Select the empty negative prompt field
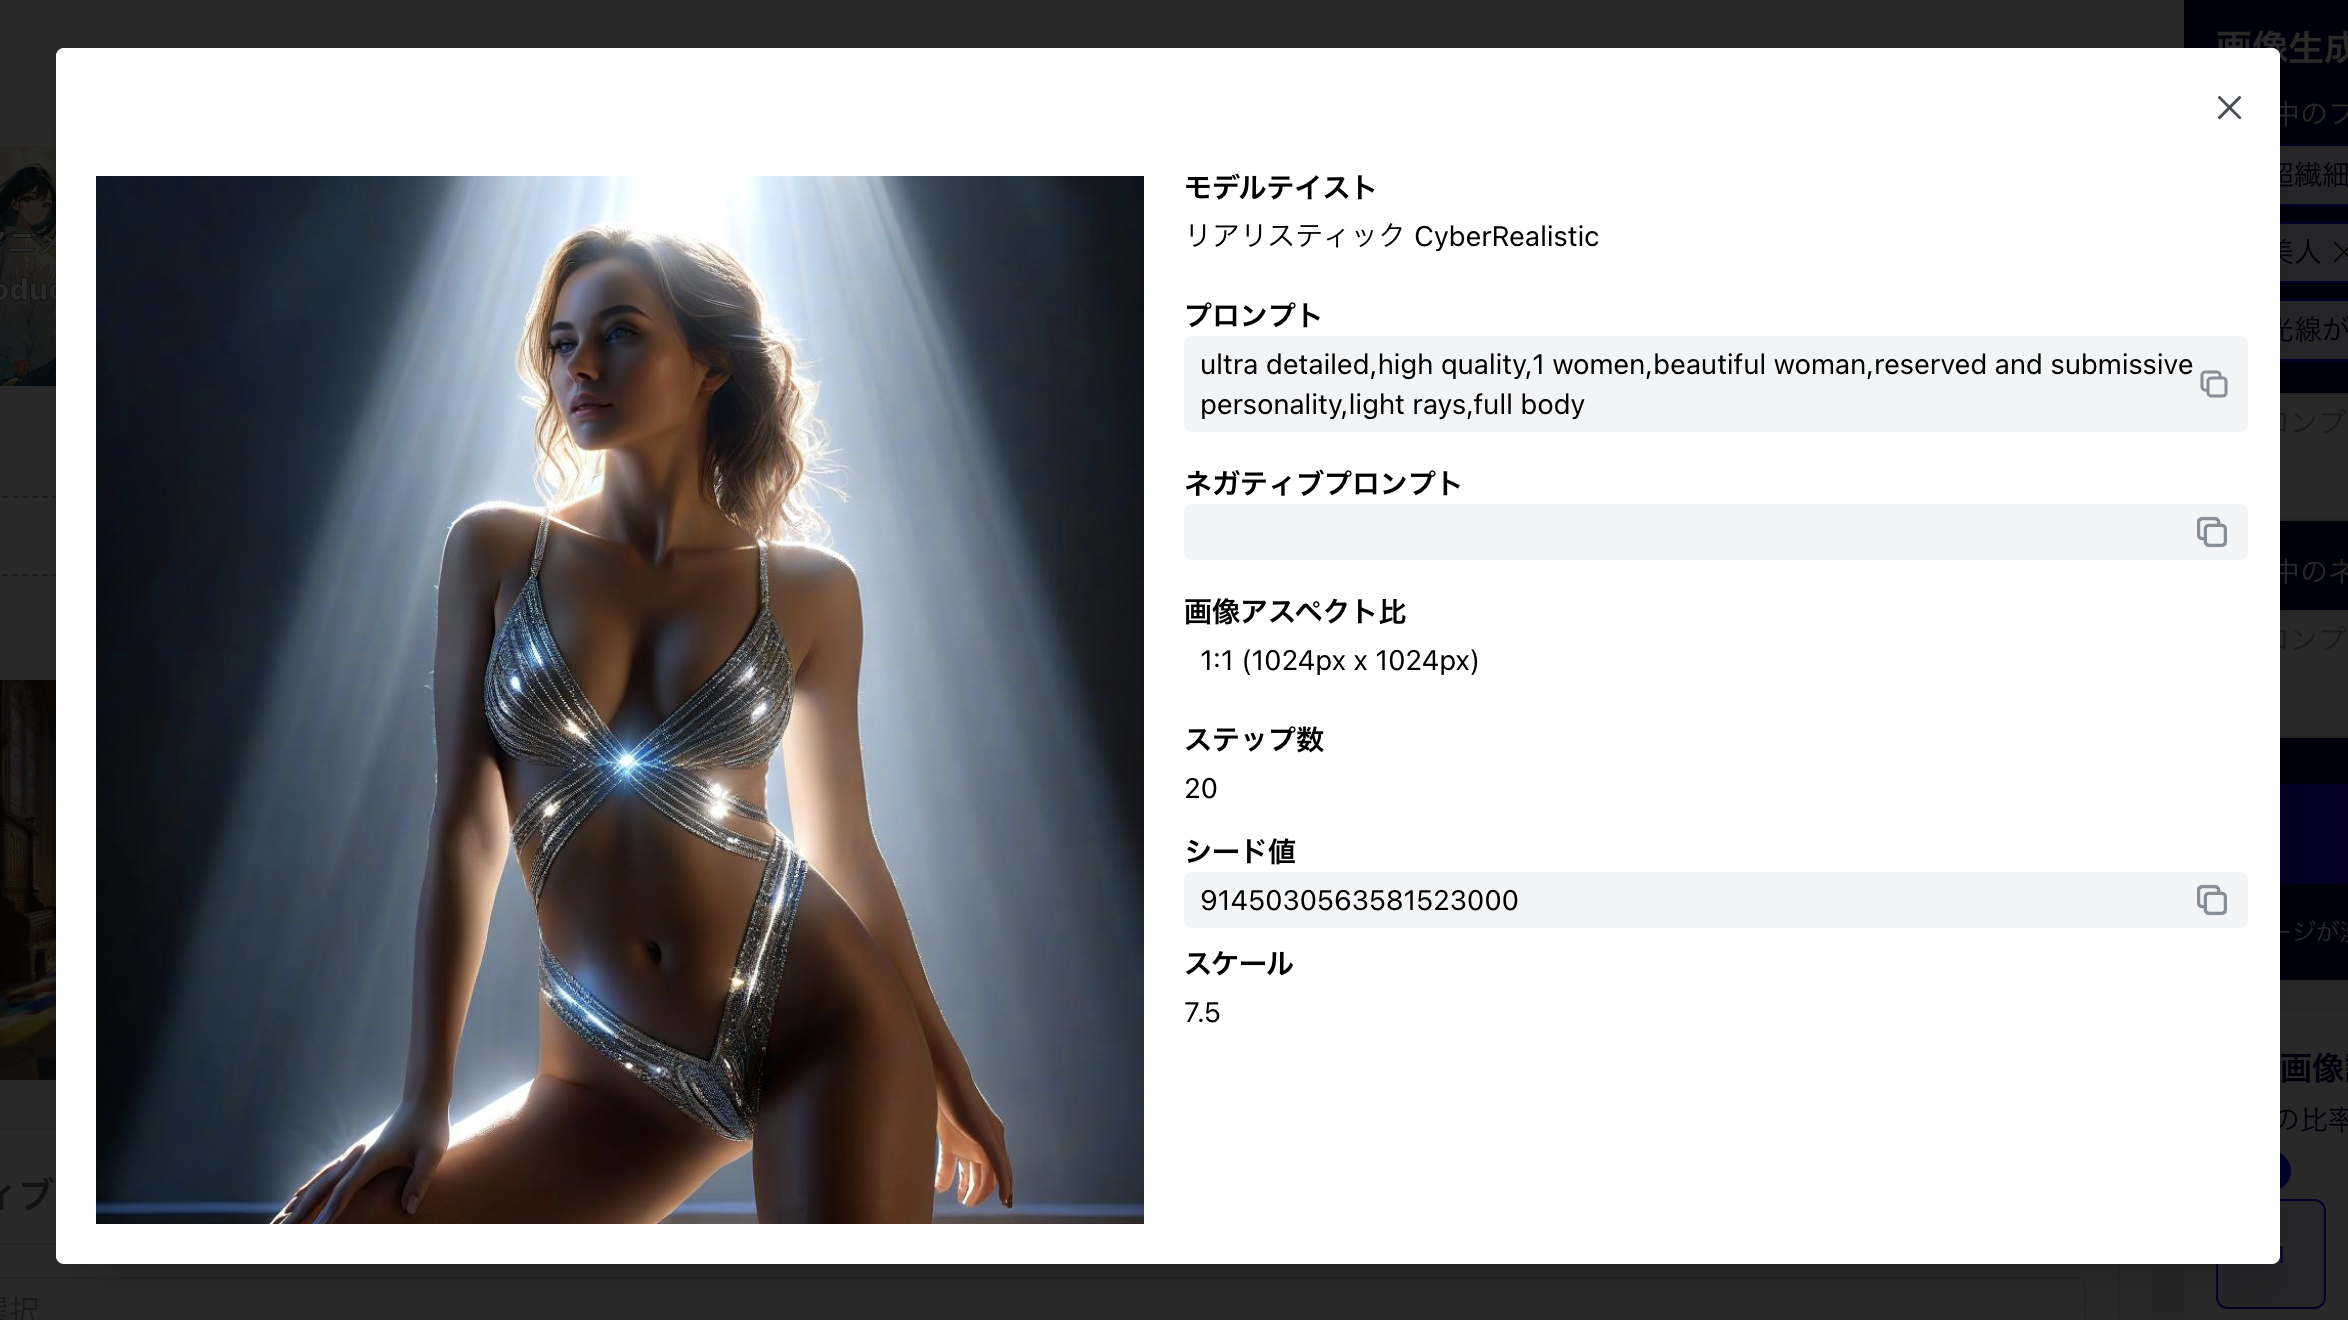The height and width of the screenshot is (1320, 2348). coord(1715,532)
